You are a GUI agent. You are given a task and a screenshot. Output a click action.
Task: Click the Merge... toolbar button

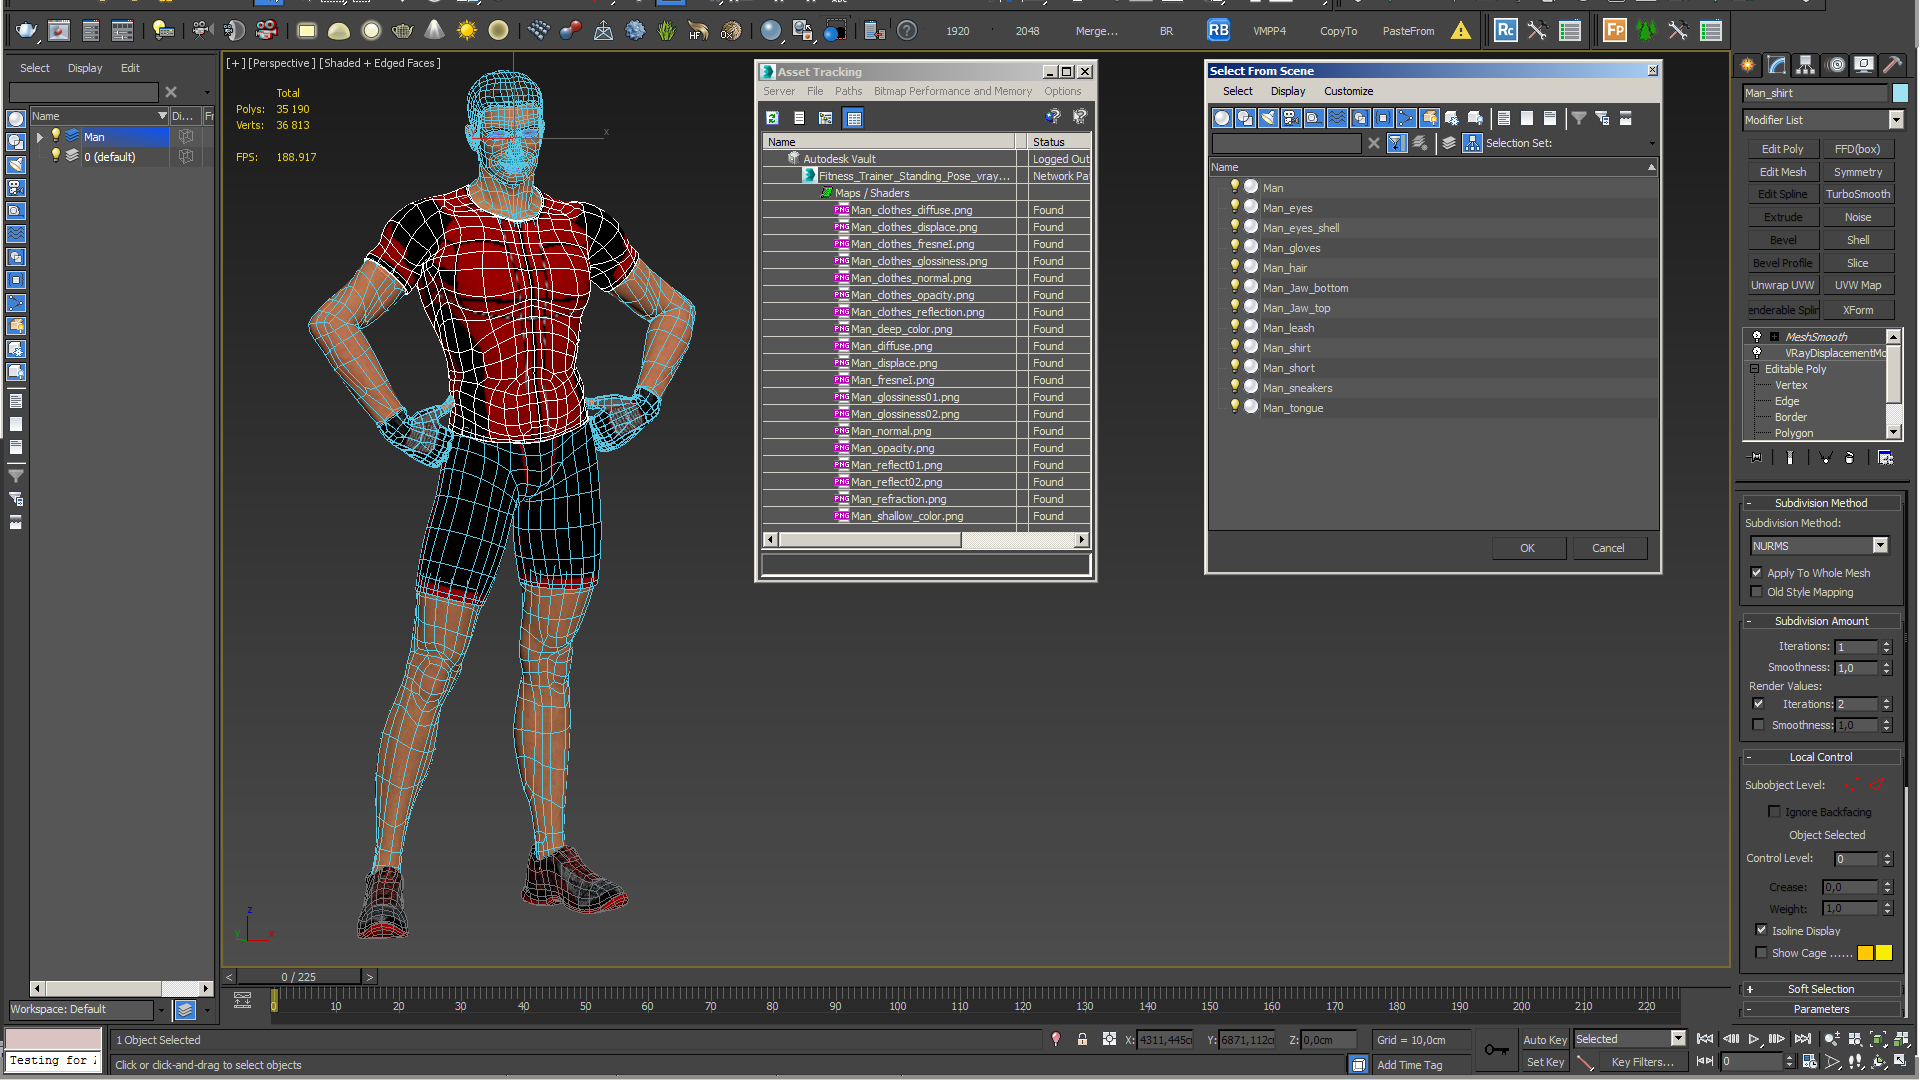coord(1097,31)
